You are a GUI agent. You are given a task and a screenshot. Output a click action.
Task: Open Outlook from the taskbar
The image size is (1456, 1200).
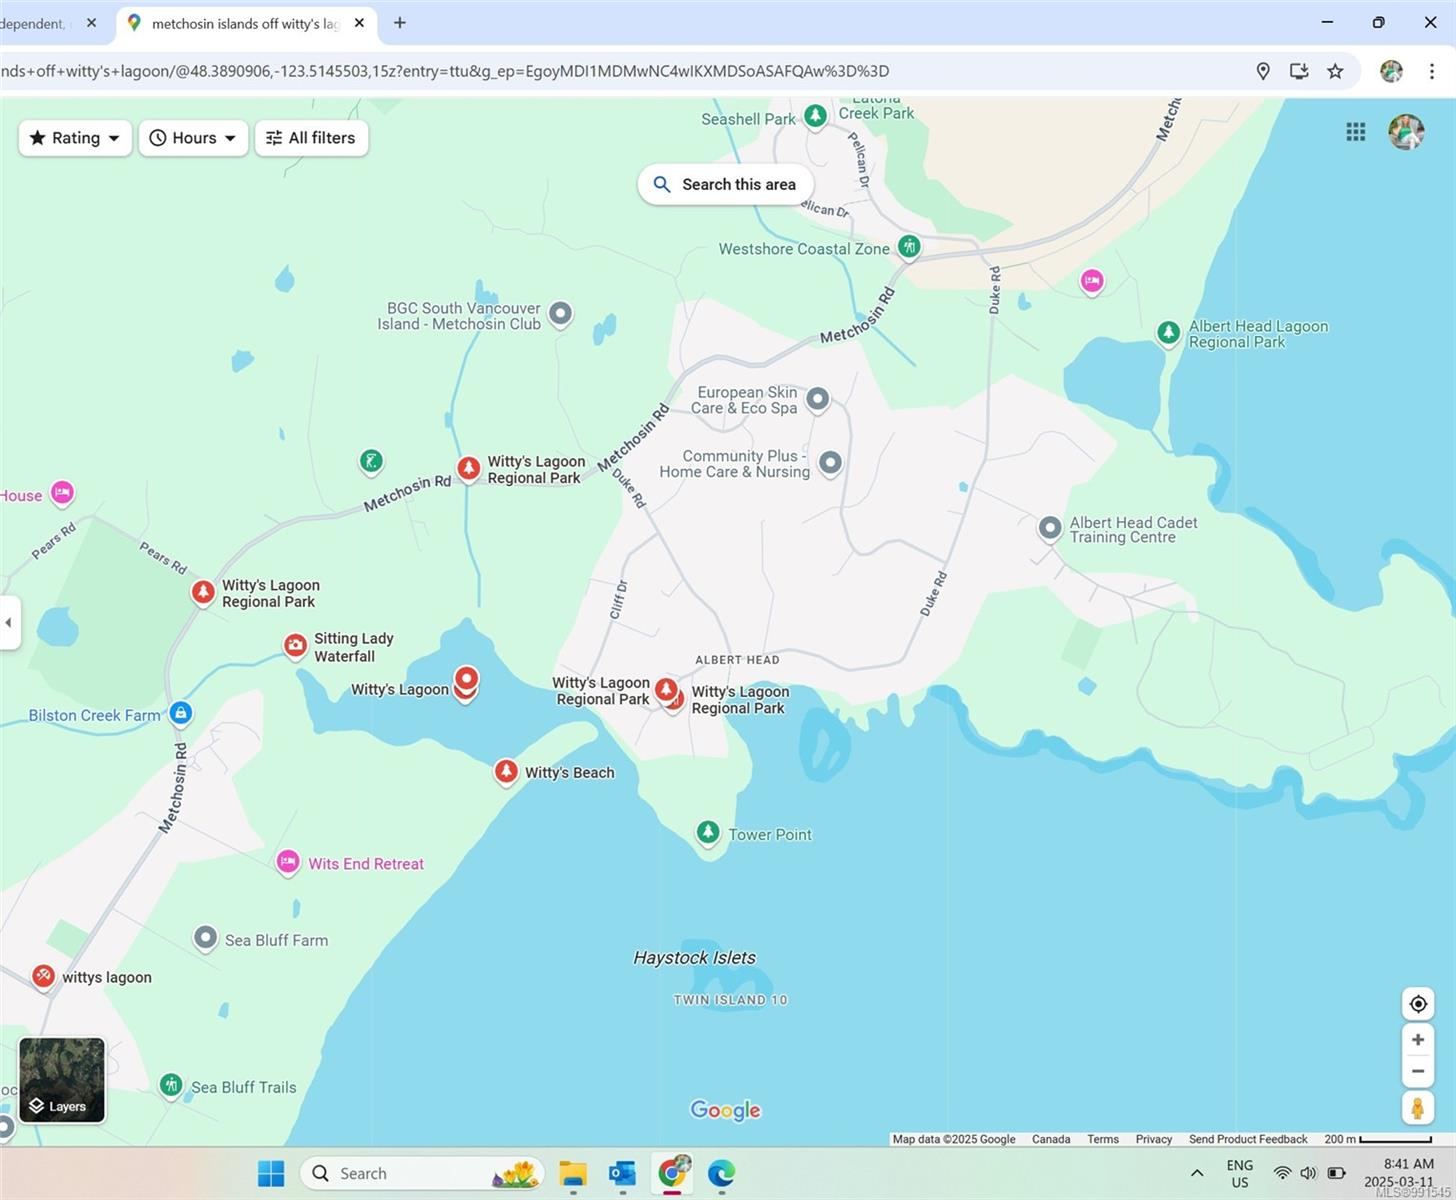(622, 1173)
